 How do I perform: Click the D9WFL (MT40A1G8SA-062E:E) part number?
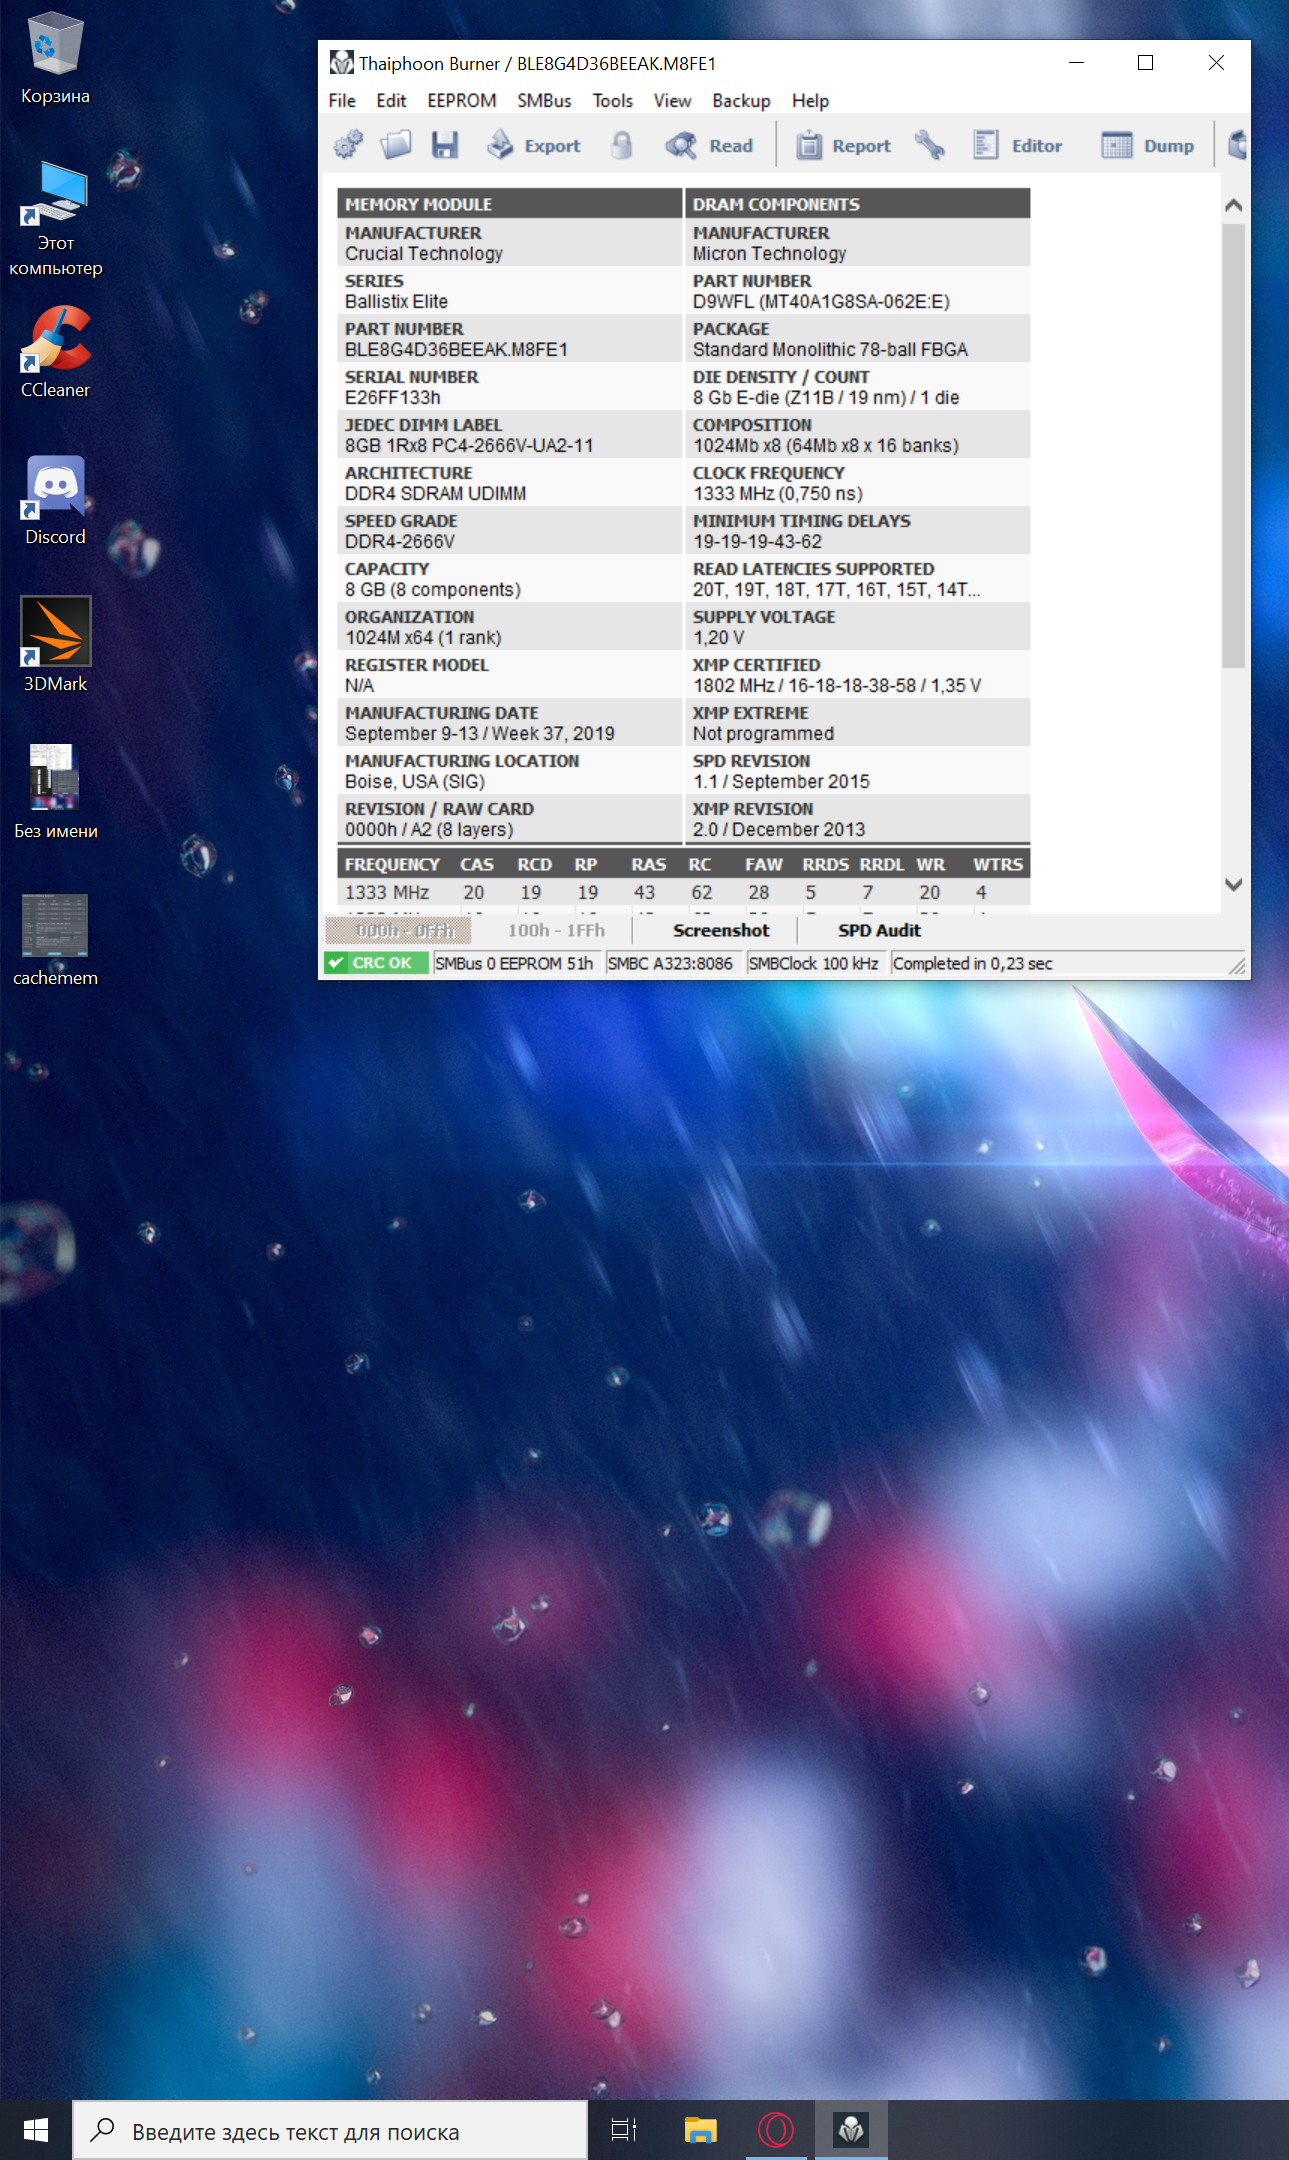[x=821, y=302]
